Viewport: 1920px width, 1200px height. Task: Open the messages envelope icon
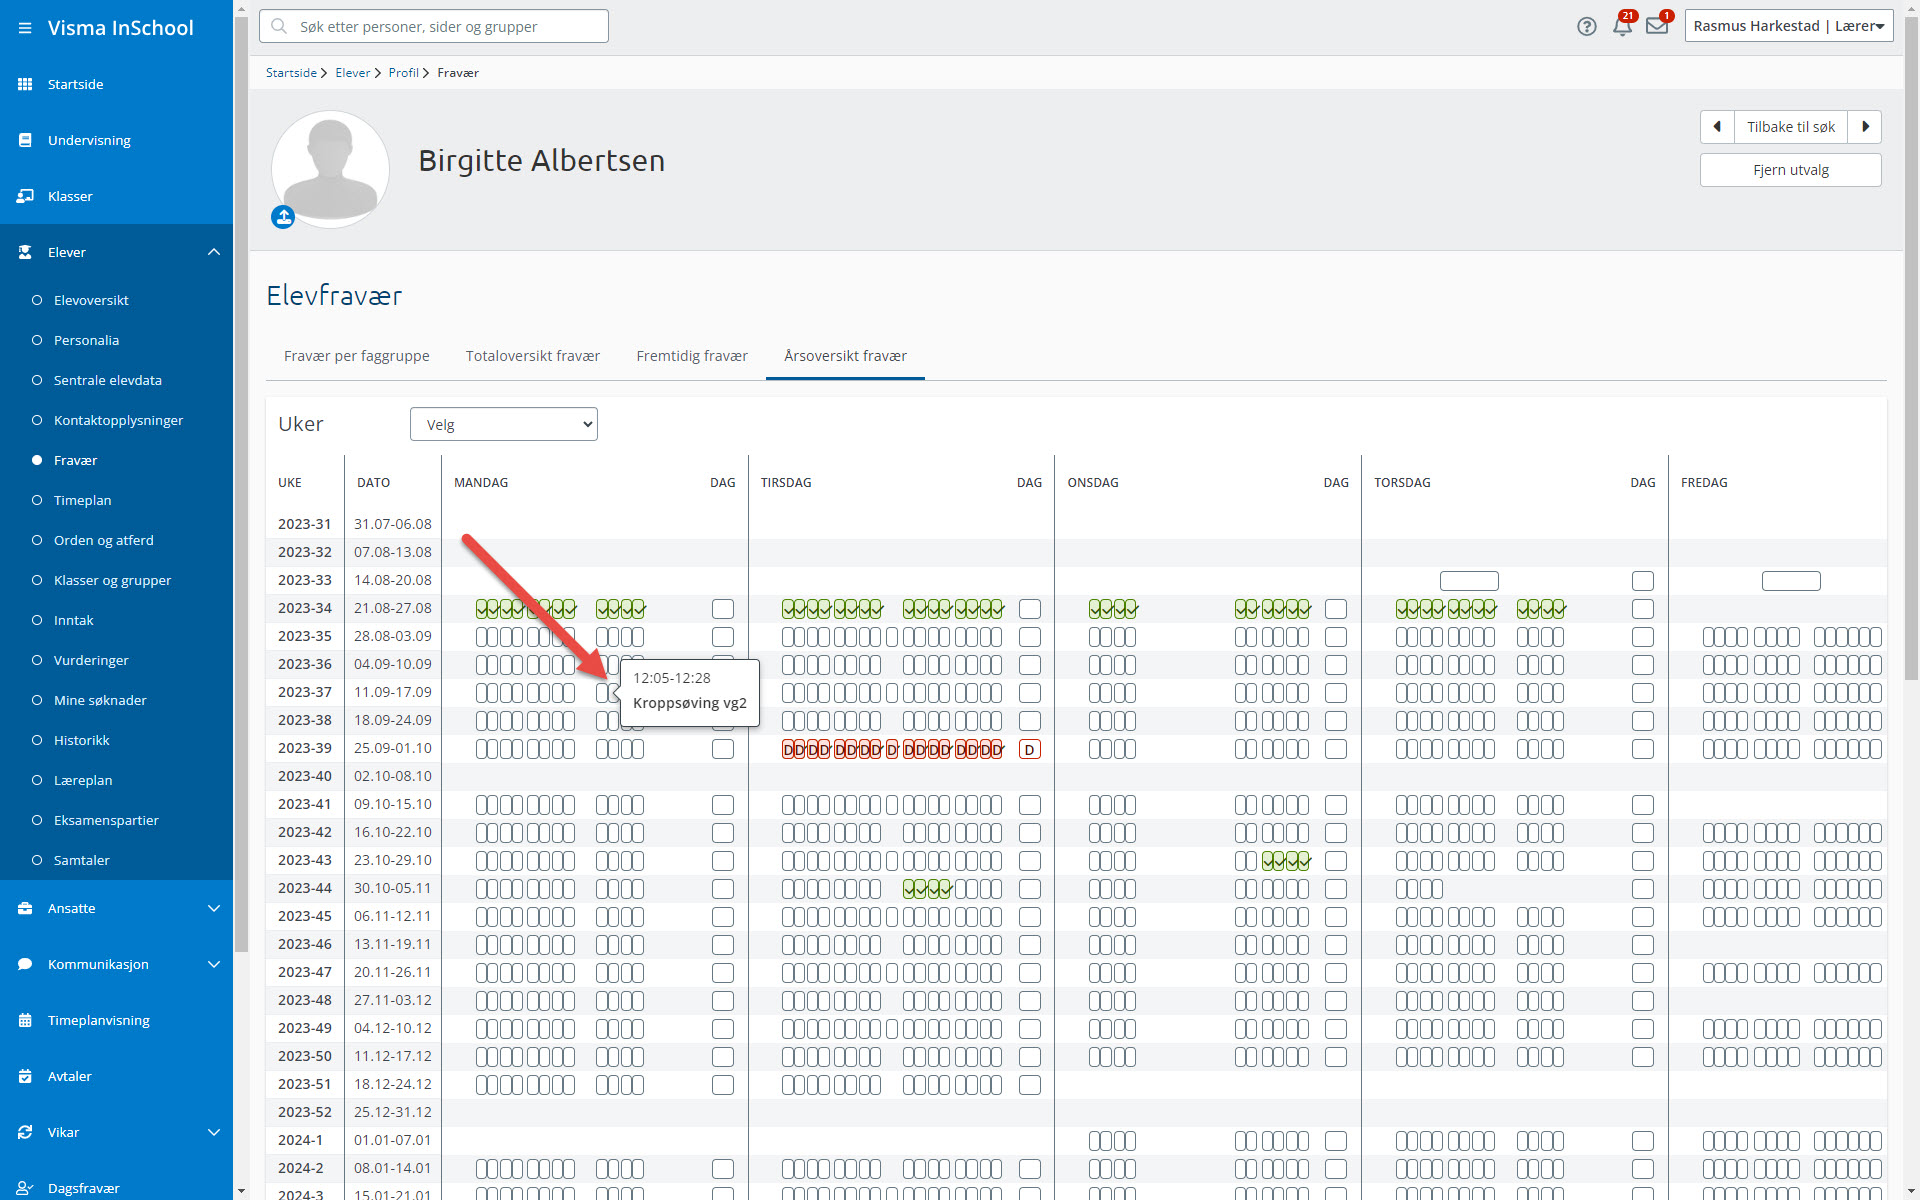coord(1657,26)
